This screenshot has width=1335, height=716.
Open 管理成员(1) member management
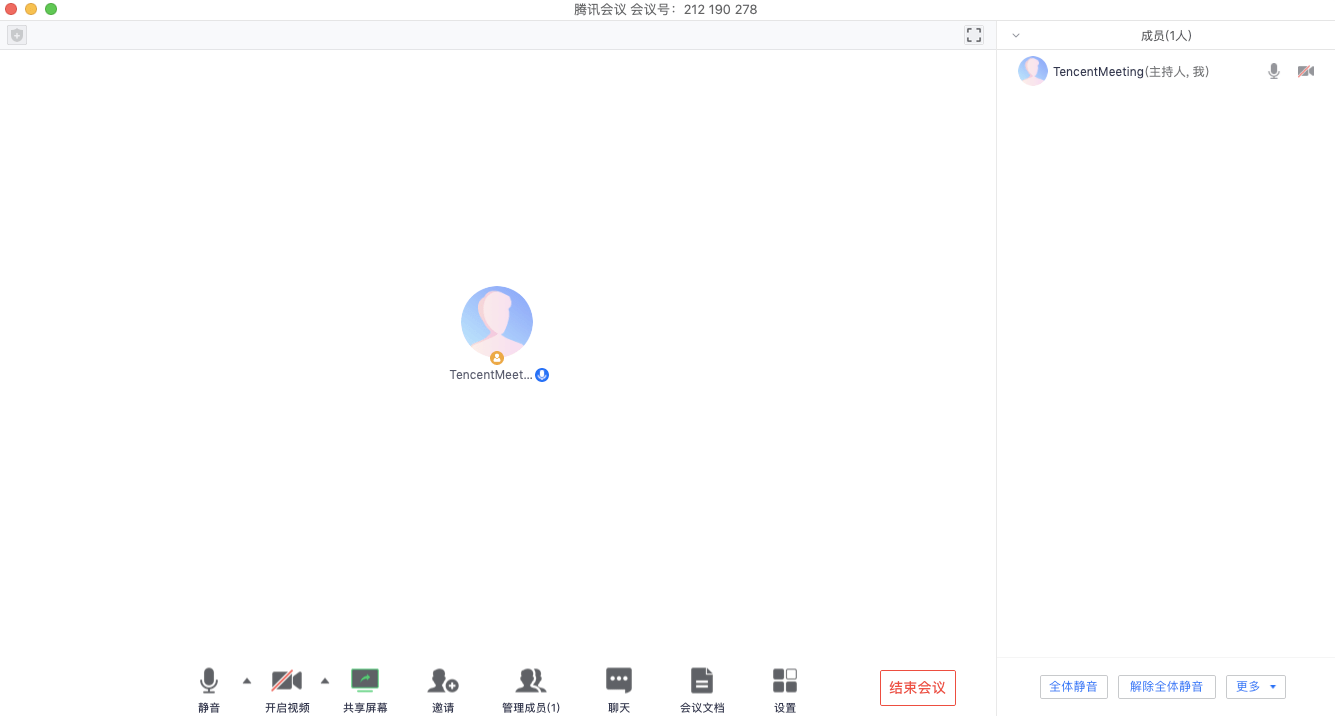click(x=531, y=690)
